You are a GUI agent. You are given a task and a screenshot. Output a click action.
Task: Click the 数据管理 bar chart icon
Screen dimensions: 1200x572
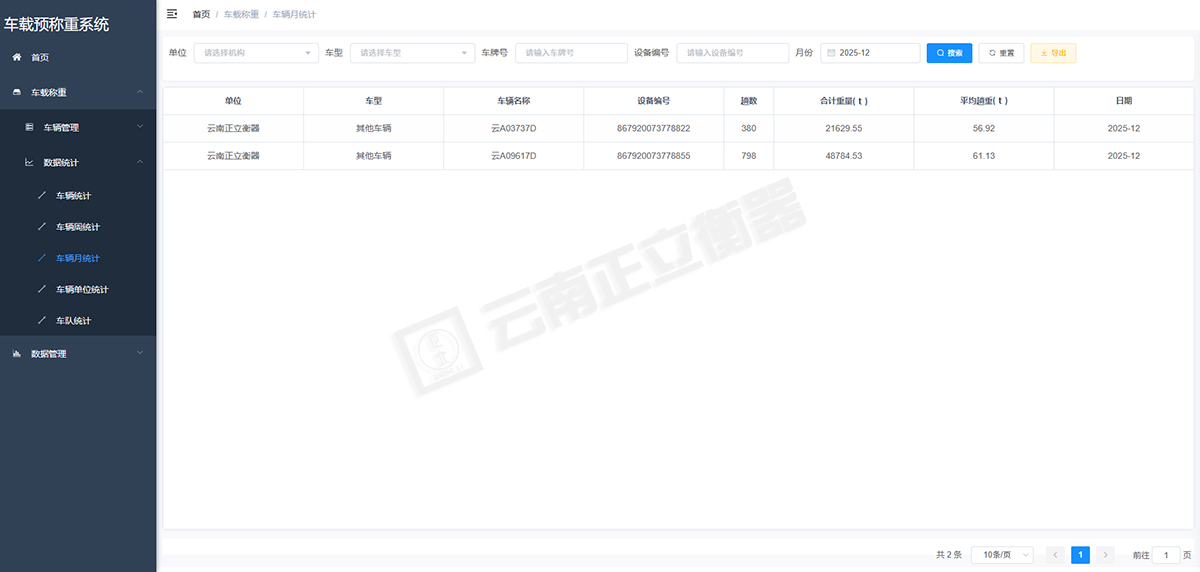(x=17, y=354)
